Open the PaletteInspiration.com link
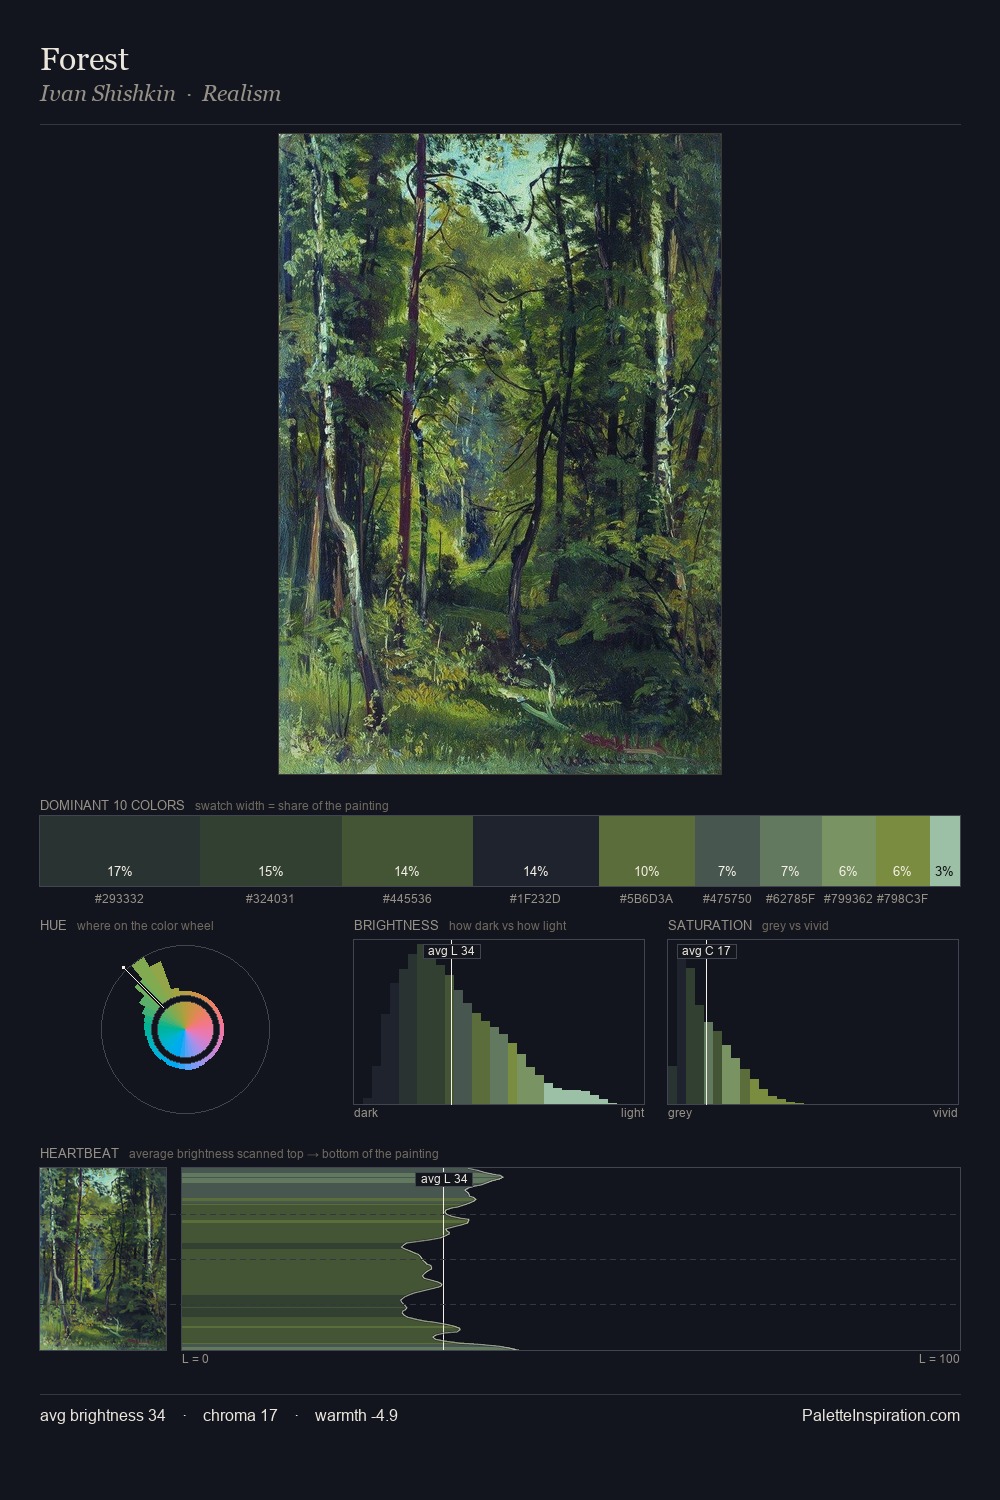The width and height of the screenshot is (1000, 1500). point(881,1415)
